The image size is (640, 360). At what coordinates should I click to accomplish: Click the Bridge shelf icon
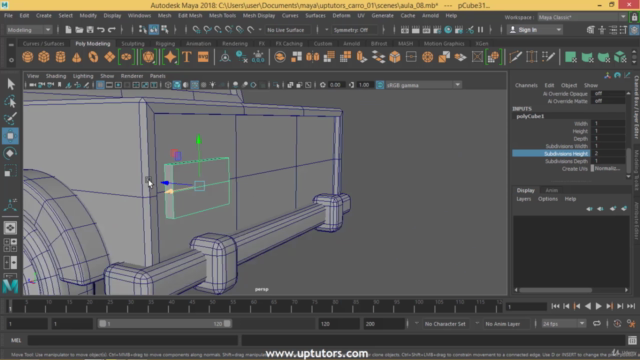(x=378, y=57)
